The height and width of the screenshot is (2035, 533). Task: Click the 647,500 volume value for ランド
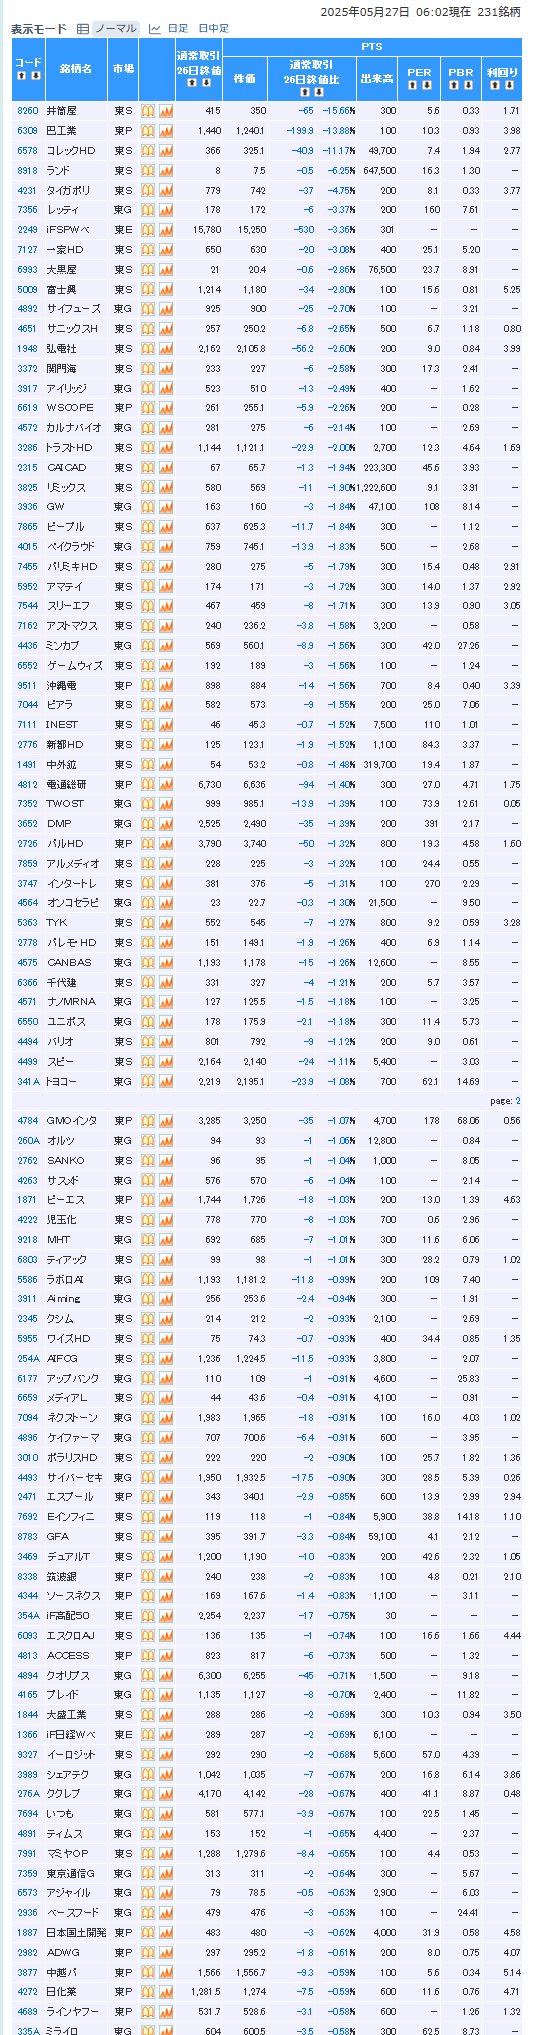click(x=381, y=170)
